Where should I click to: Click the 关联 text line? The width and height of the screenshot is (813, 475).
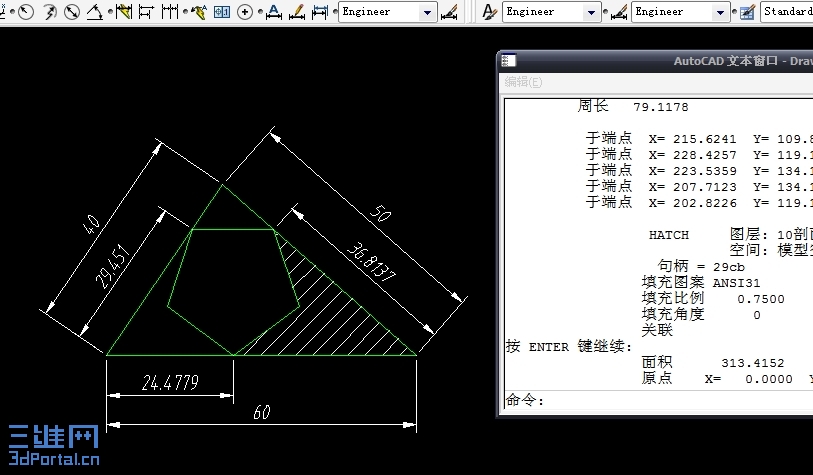[x=656, y=330]
